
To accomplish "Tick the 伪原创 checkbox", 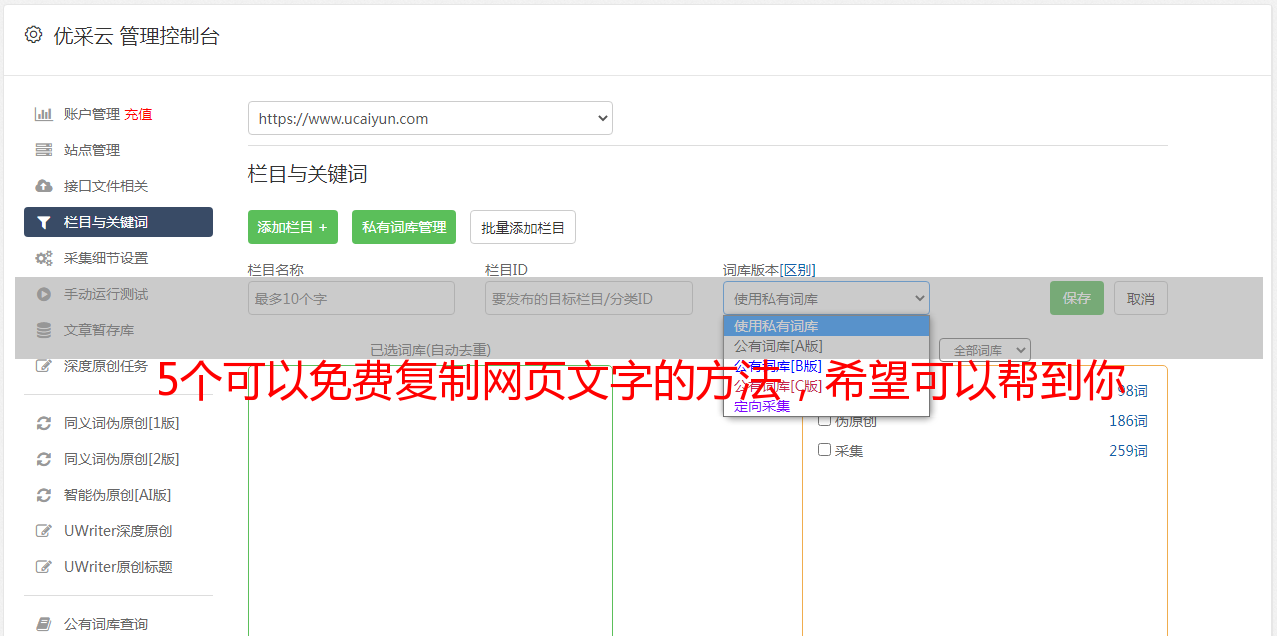I will coord(825,420).
